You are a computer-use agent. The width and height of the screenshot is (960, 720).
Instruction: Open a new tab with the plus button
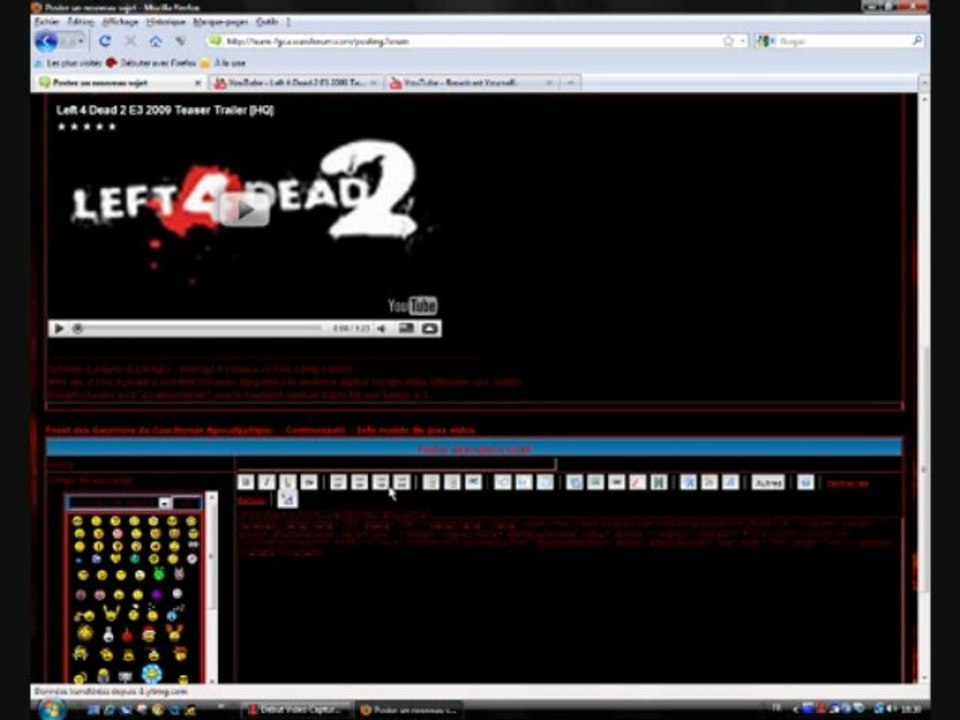tap(570, 83)
